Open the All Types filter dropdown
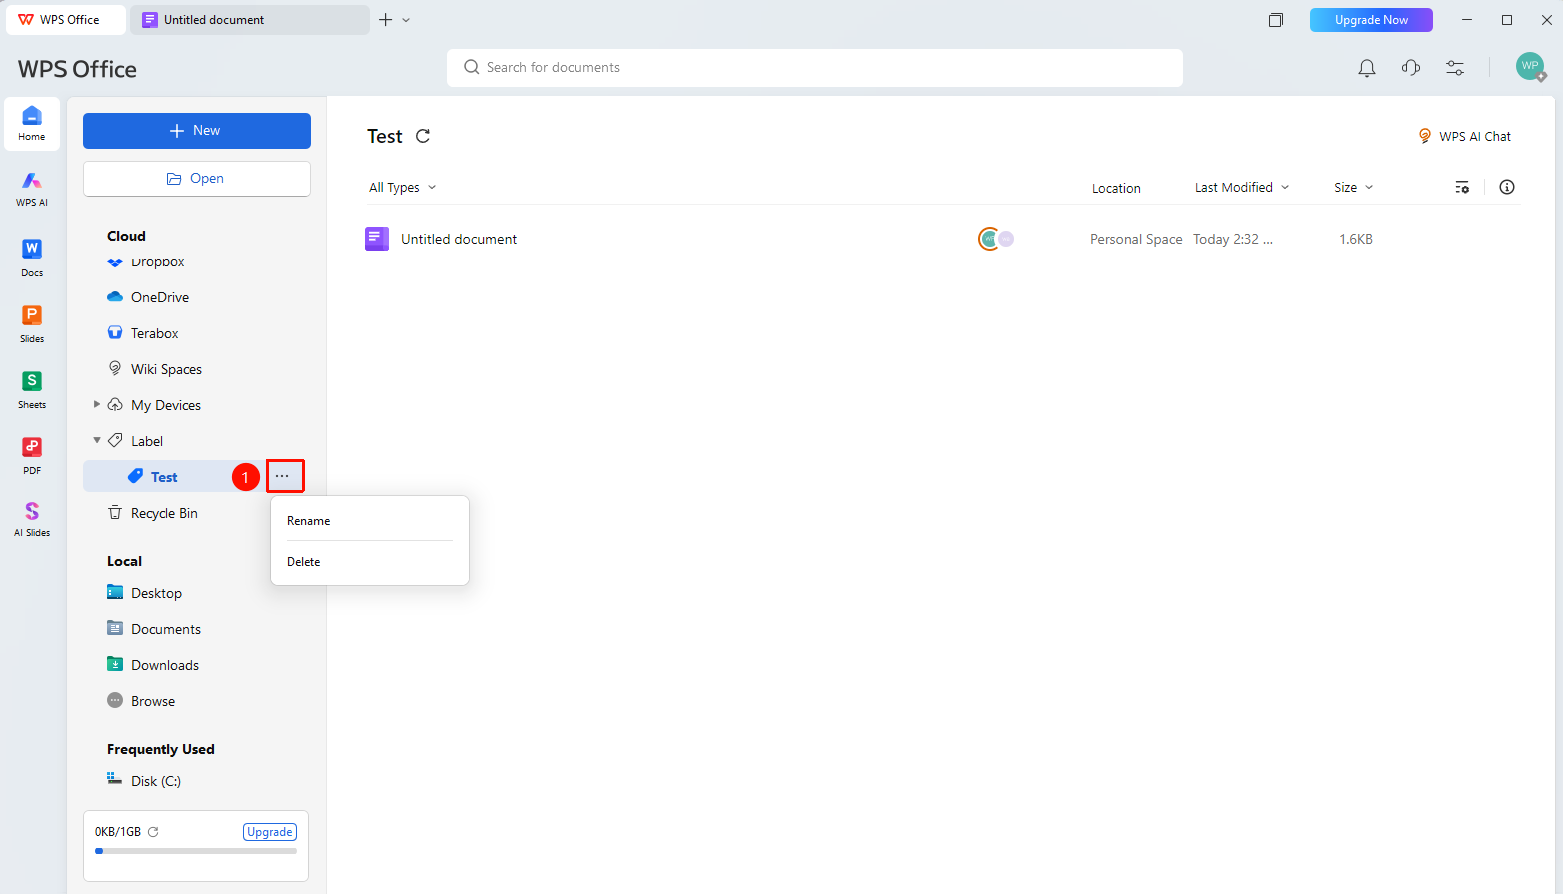1563x894 pixels. coord(403,187)
